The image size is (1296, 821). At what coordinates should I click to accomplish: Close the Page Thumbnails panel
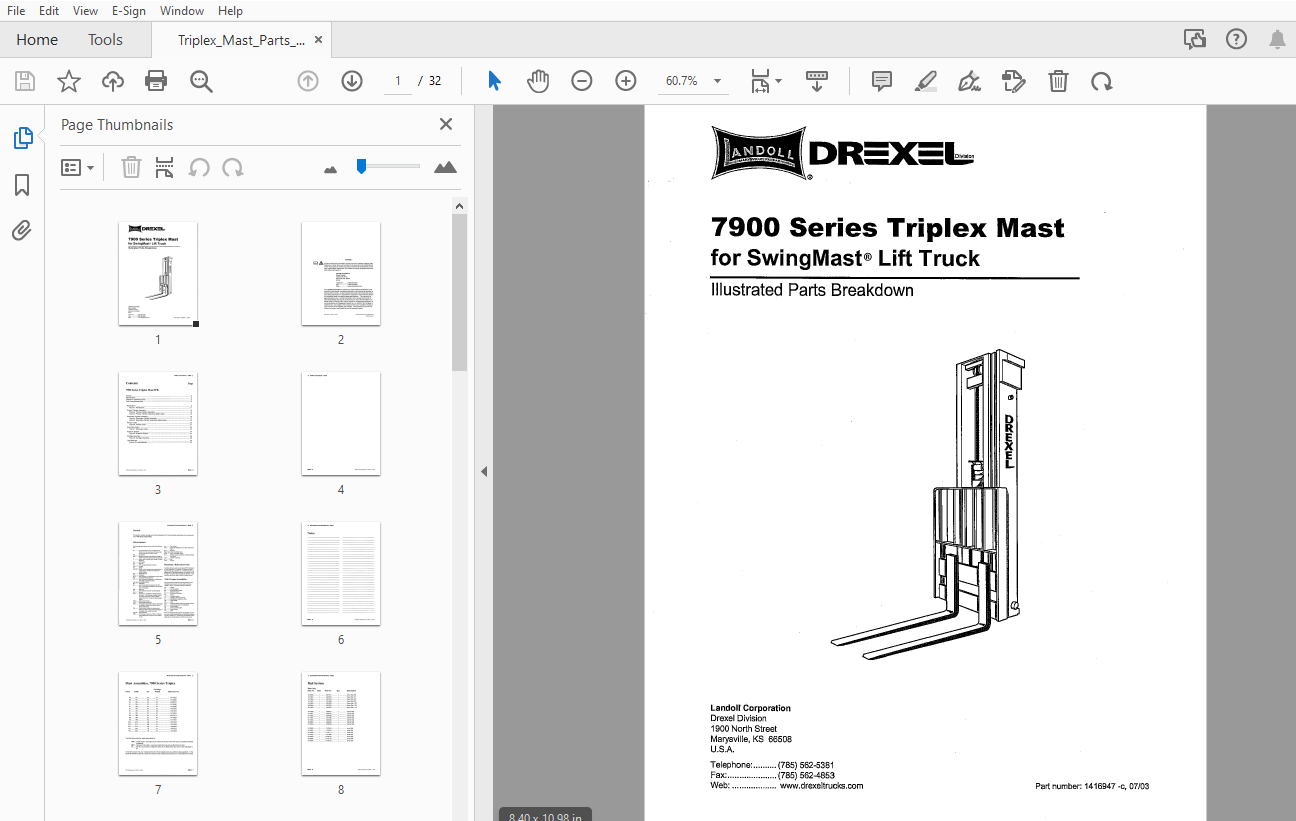(x=446, y=124)
